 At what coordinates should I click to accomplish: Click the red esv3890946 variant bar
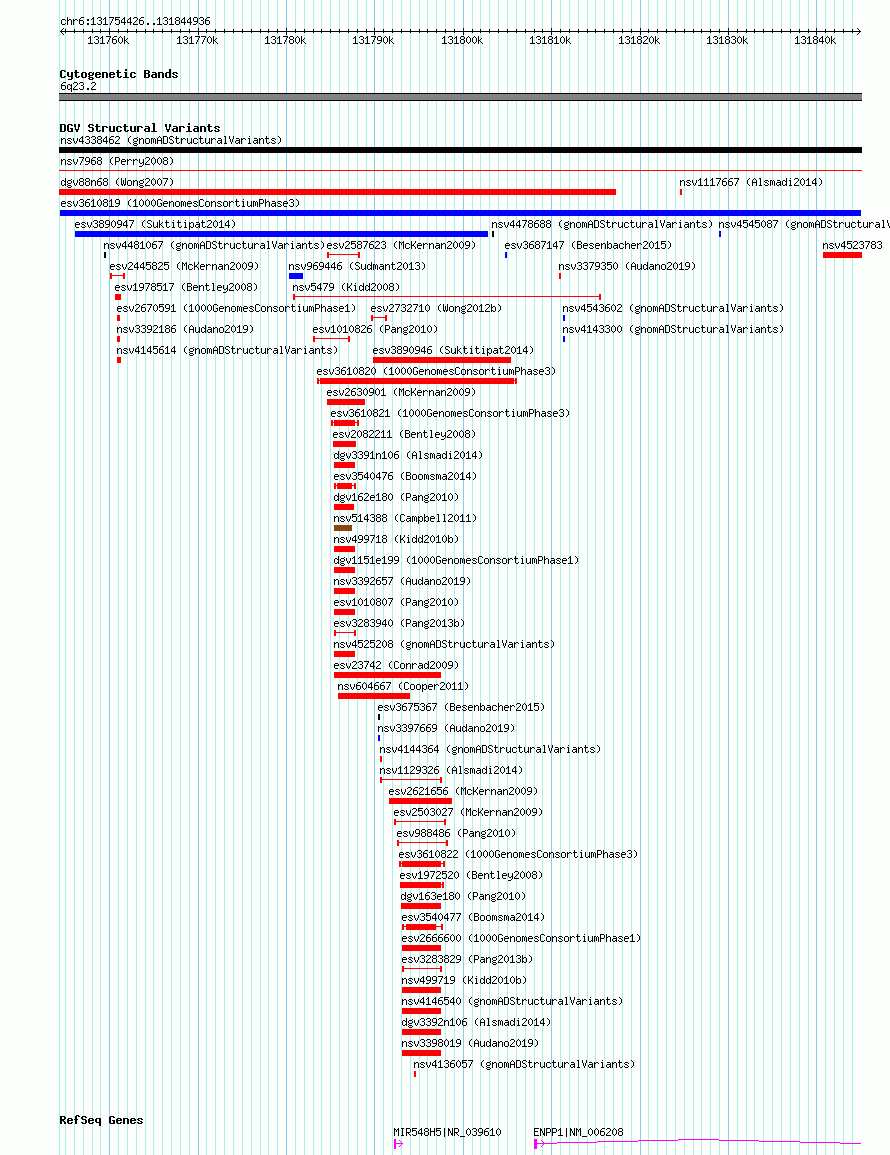(x=442, y=360)
